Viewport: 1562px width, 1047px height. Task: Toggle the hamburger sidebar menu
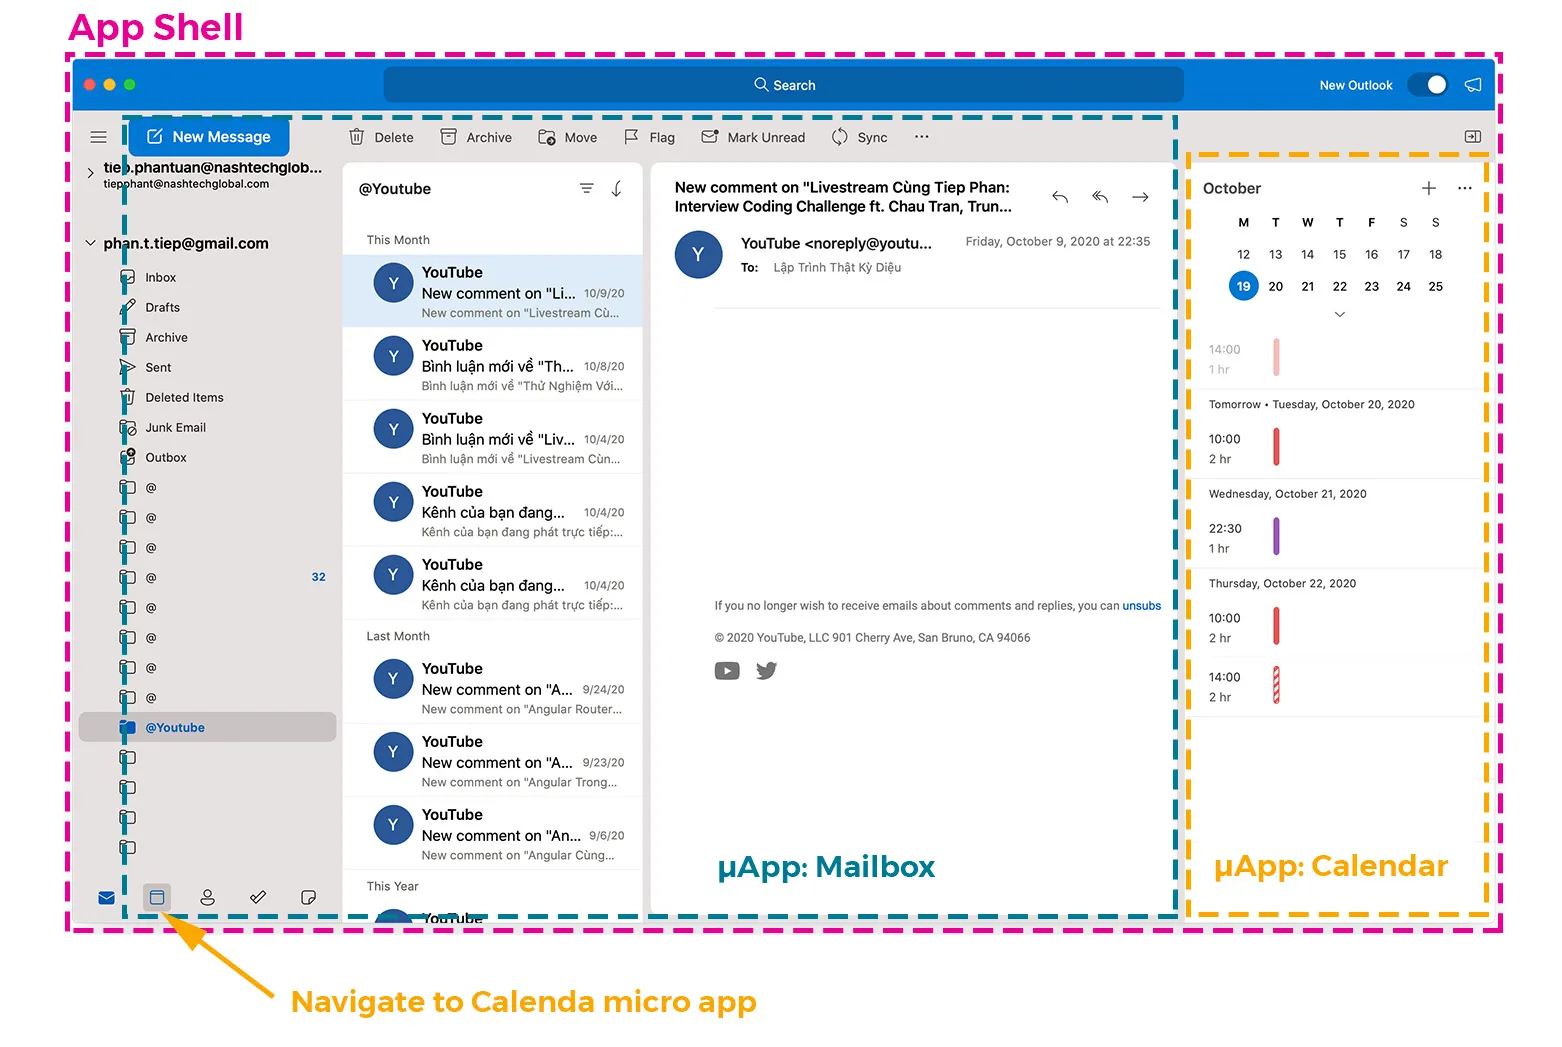pyautogui.click(x=98, y=137)
